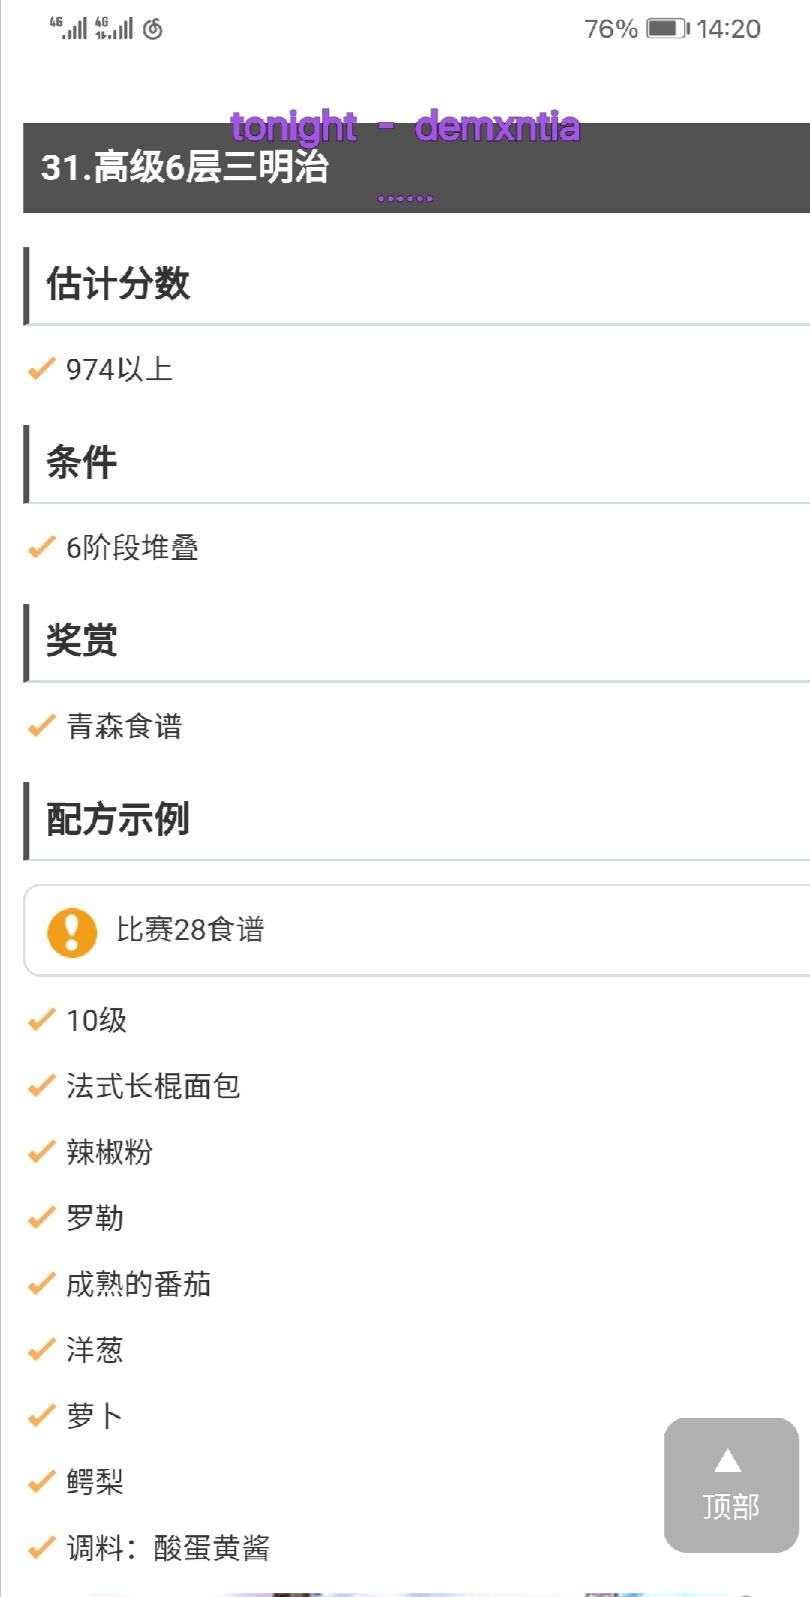Screen dimensions: 810x1597
Task: Tap the tonight - demxntia song lyric overlay
Action: coord(405,128)
